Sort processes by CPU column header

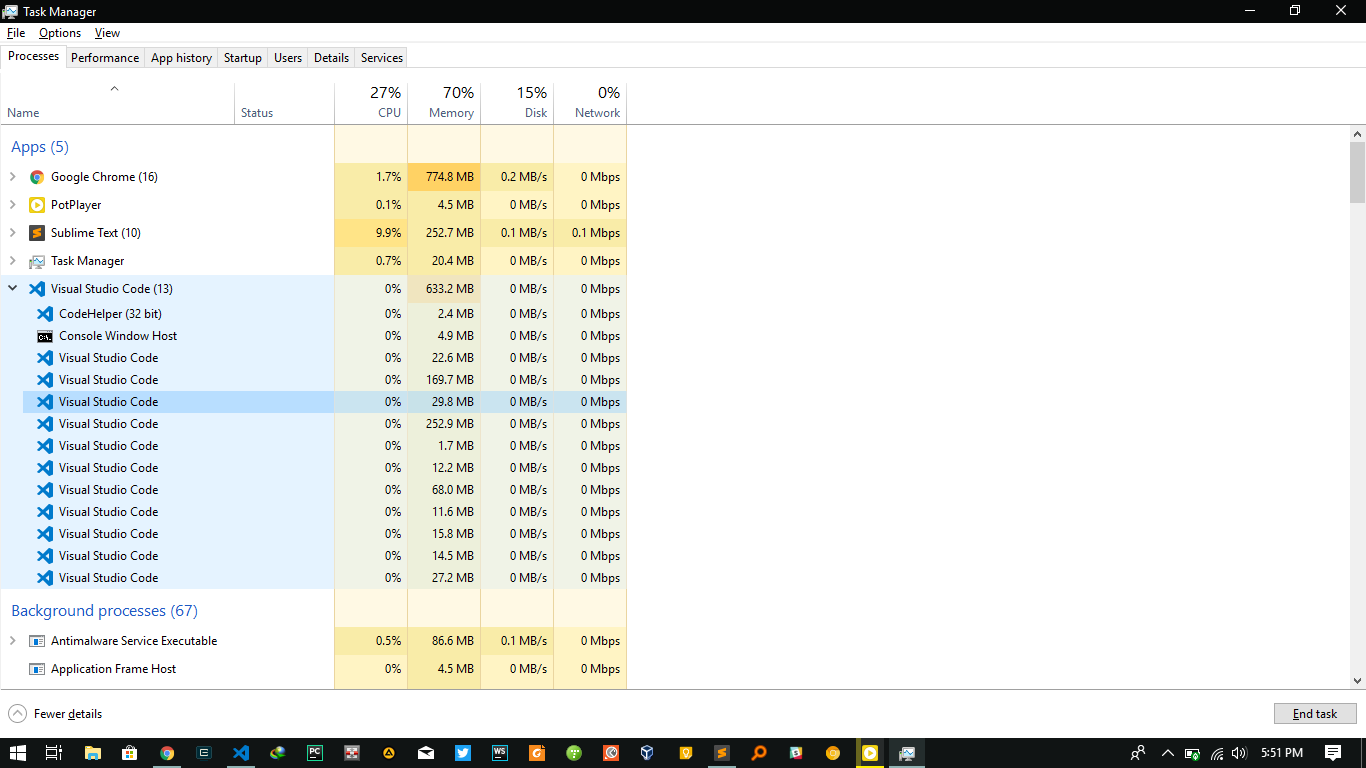(371, 102)
